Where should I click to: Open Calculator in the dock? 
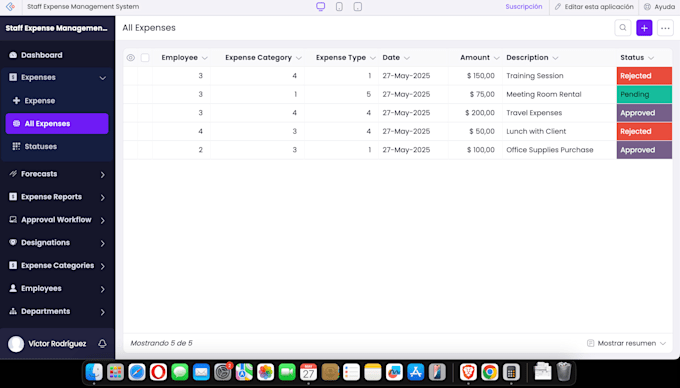pyautogui.click(x=511, y=372)
